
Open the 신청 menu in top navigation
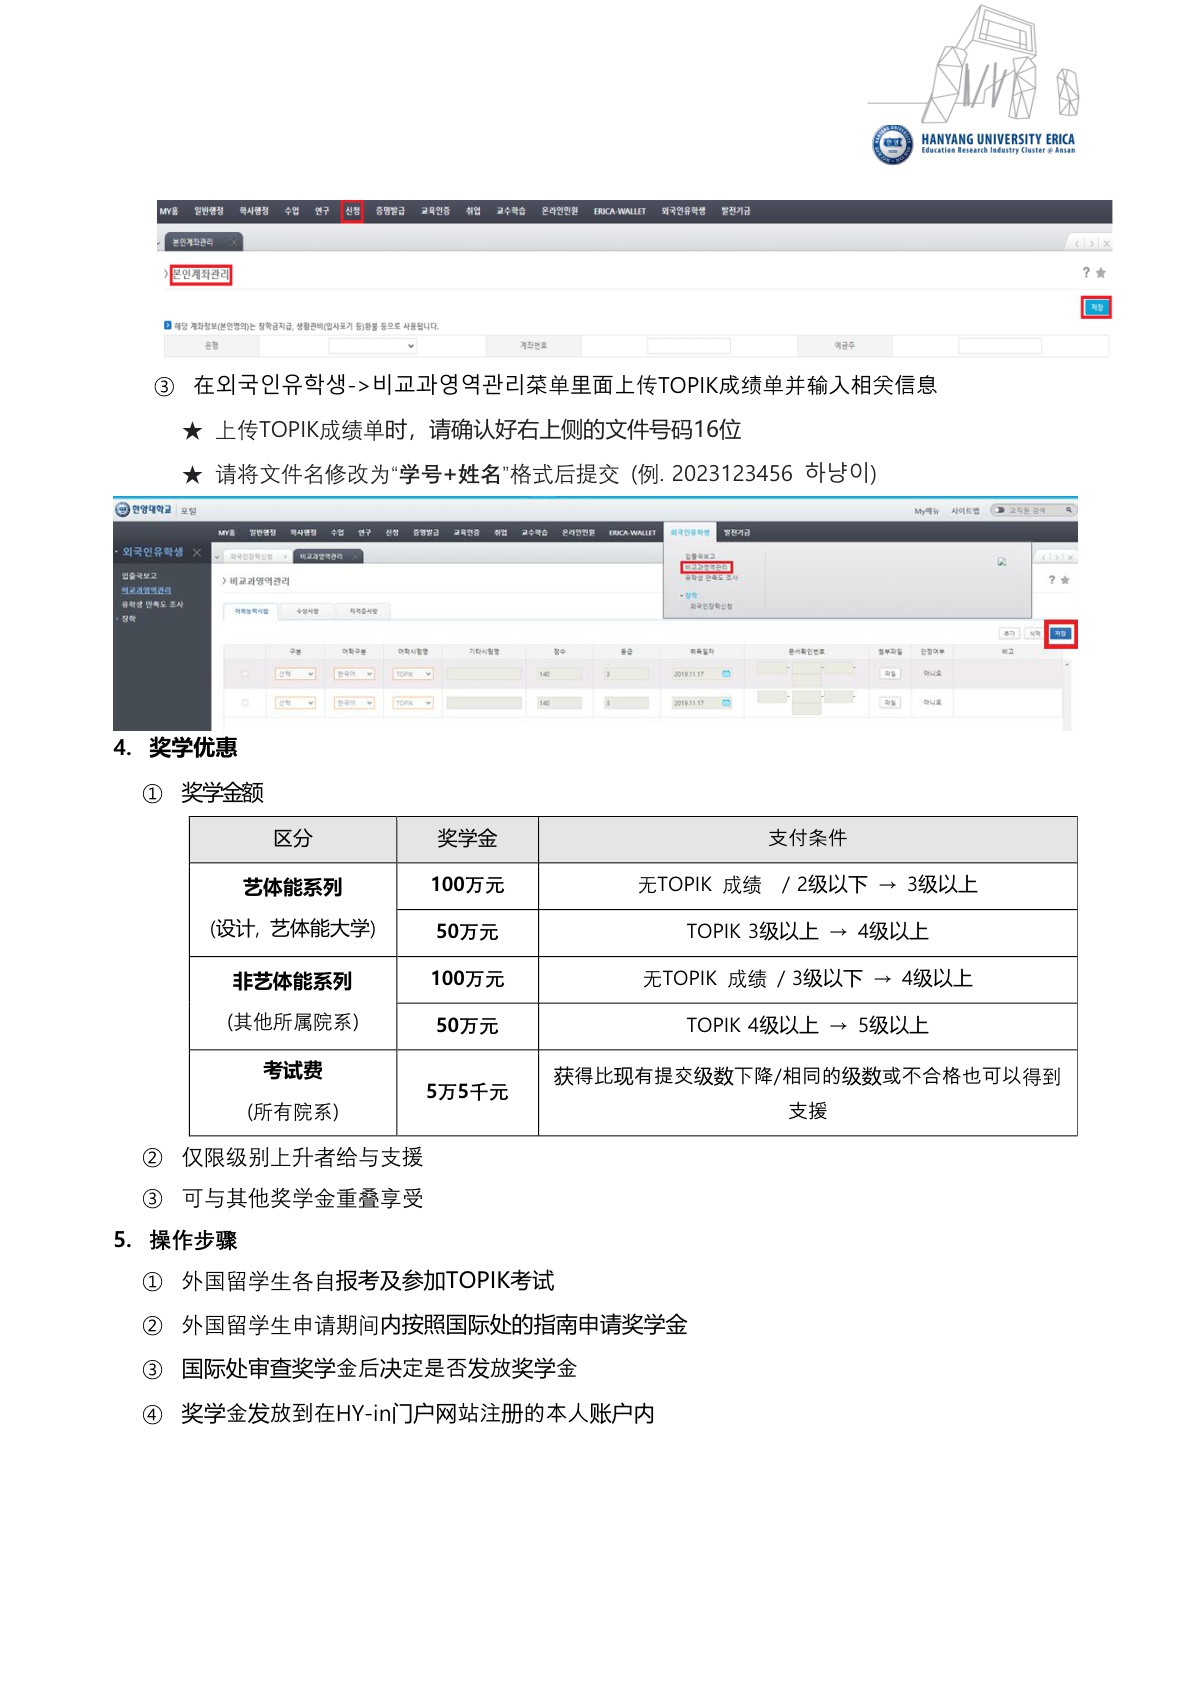352,211
